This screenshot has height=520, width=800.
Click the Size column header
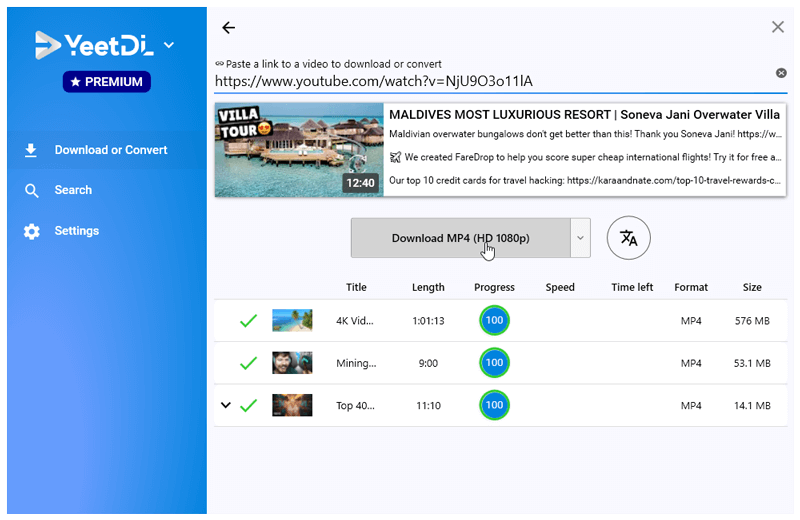tap(752, 287)
